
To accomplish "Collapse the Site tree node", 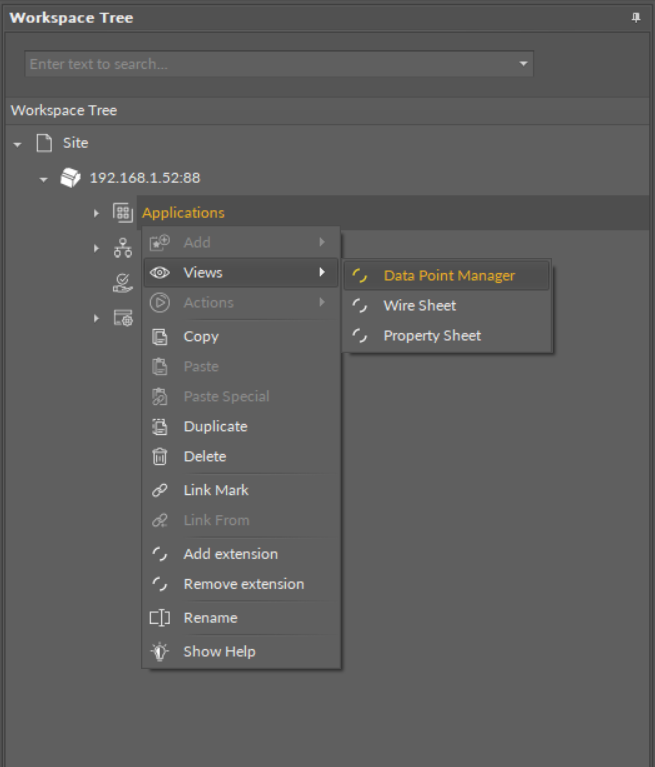I will (x=17, y=144).
